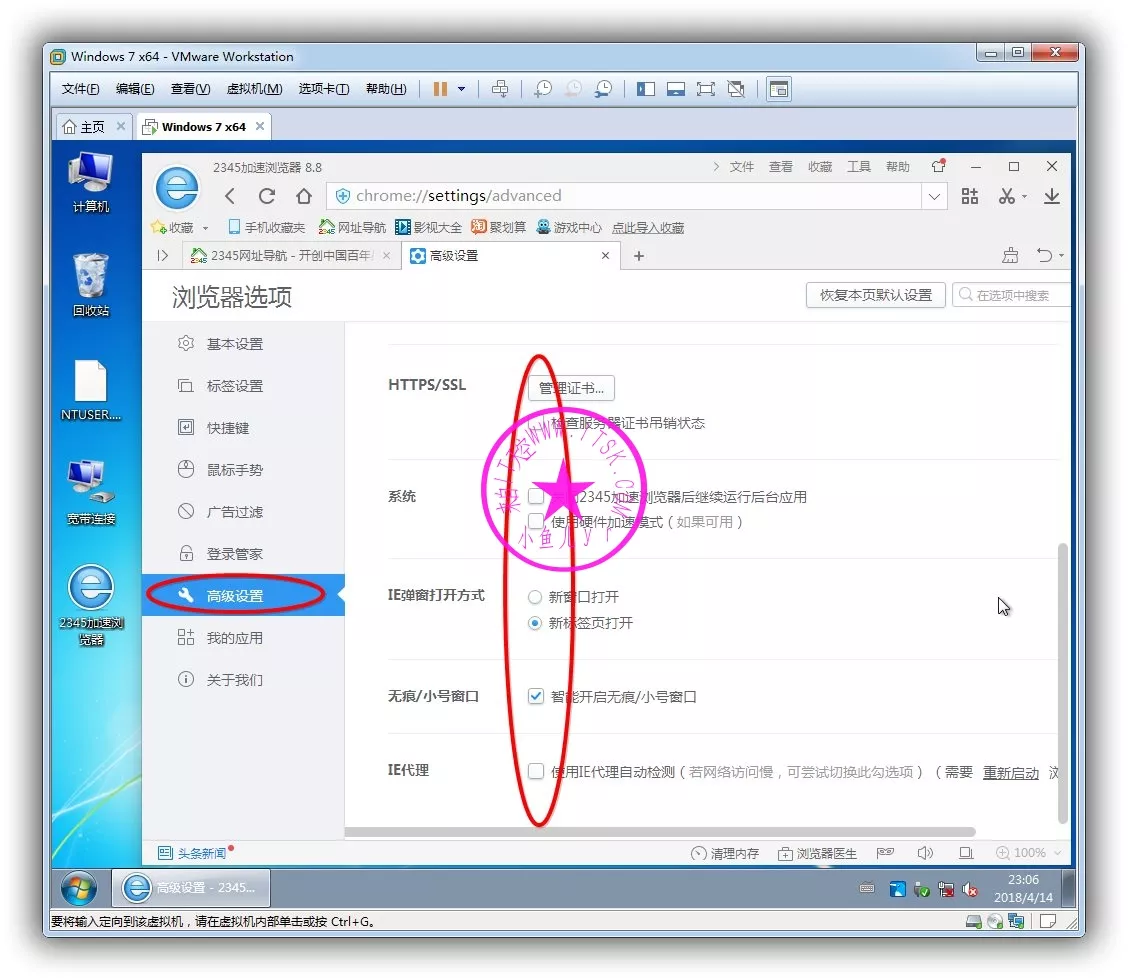This screenshot has width=1128, height=980.
Task: Click the 管理证书 button under HTTPS/SSL
Action: [571, 388]
